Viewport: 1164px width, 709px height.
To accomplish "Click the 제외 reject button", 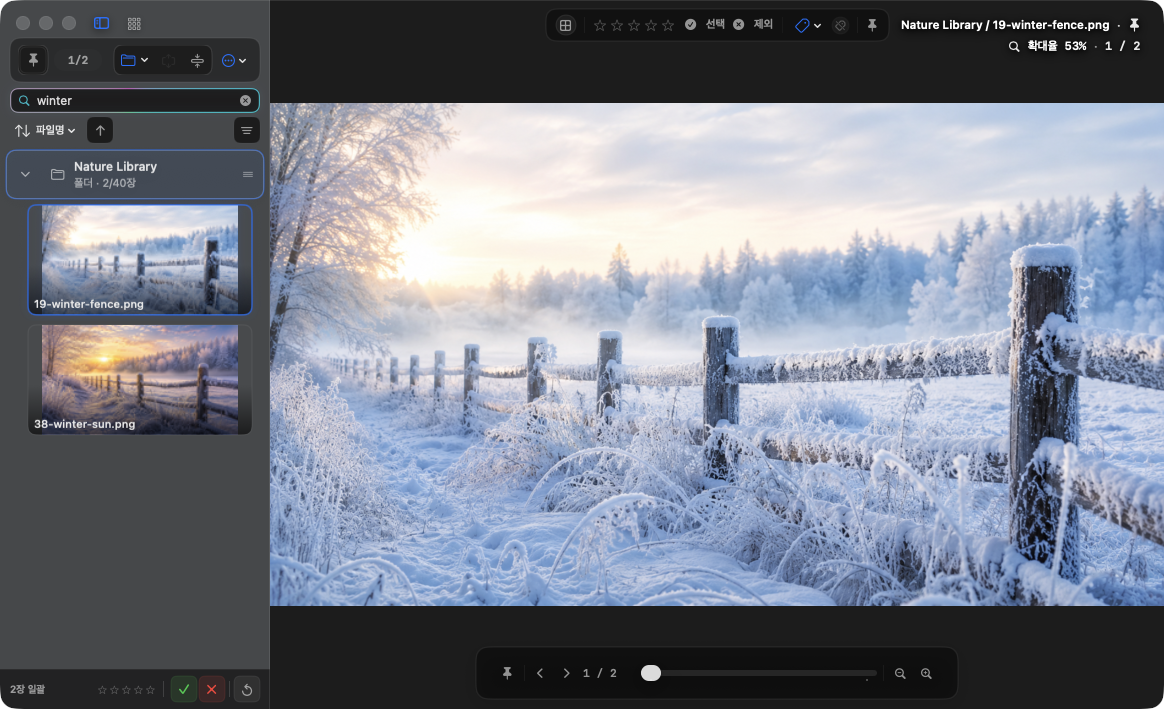I will coord(753,24).
